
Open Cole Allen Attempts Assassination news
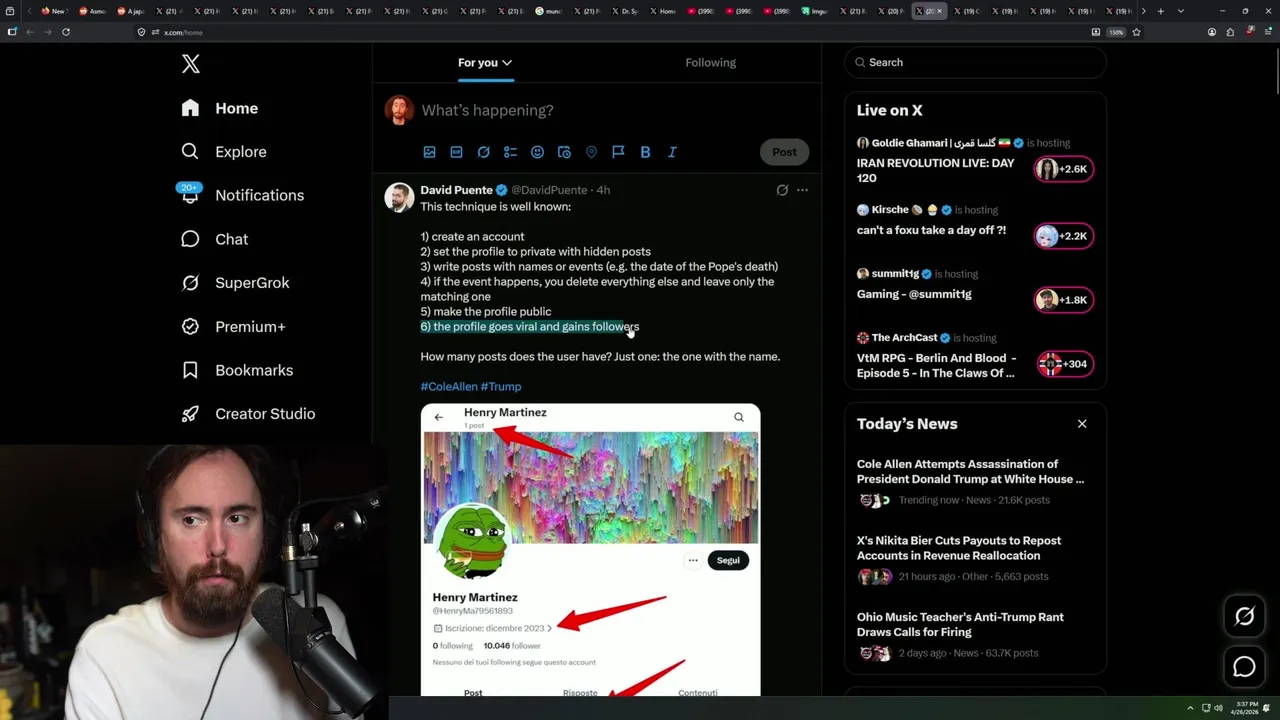(x=970, y=471)
